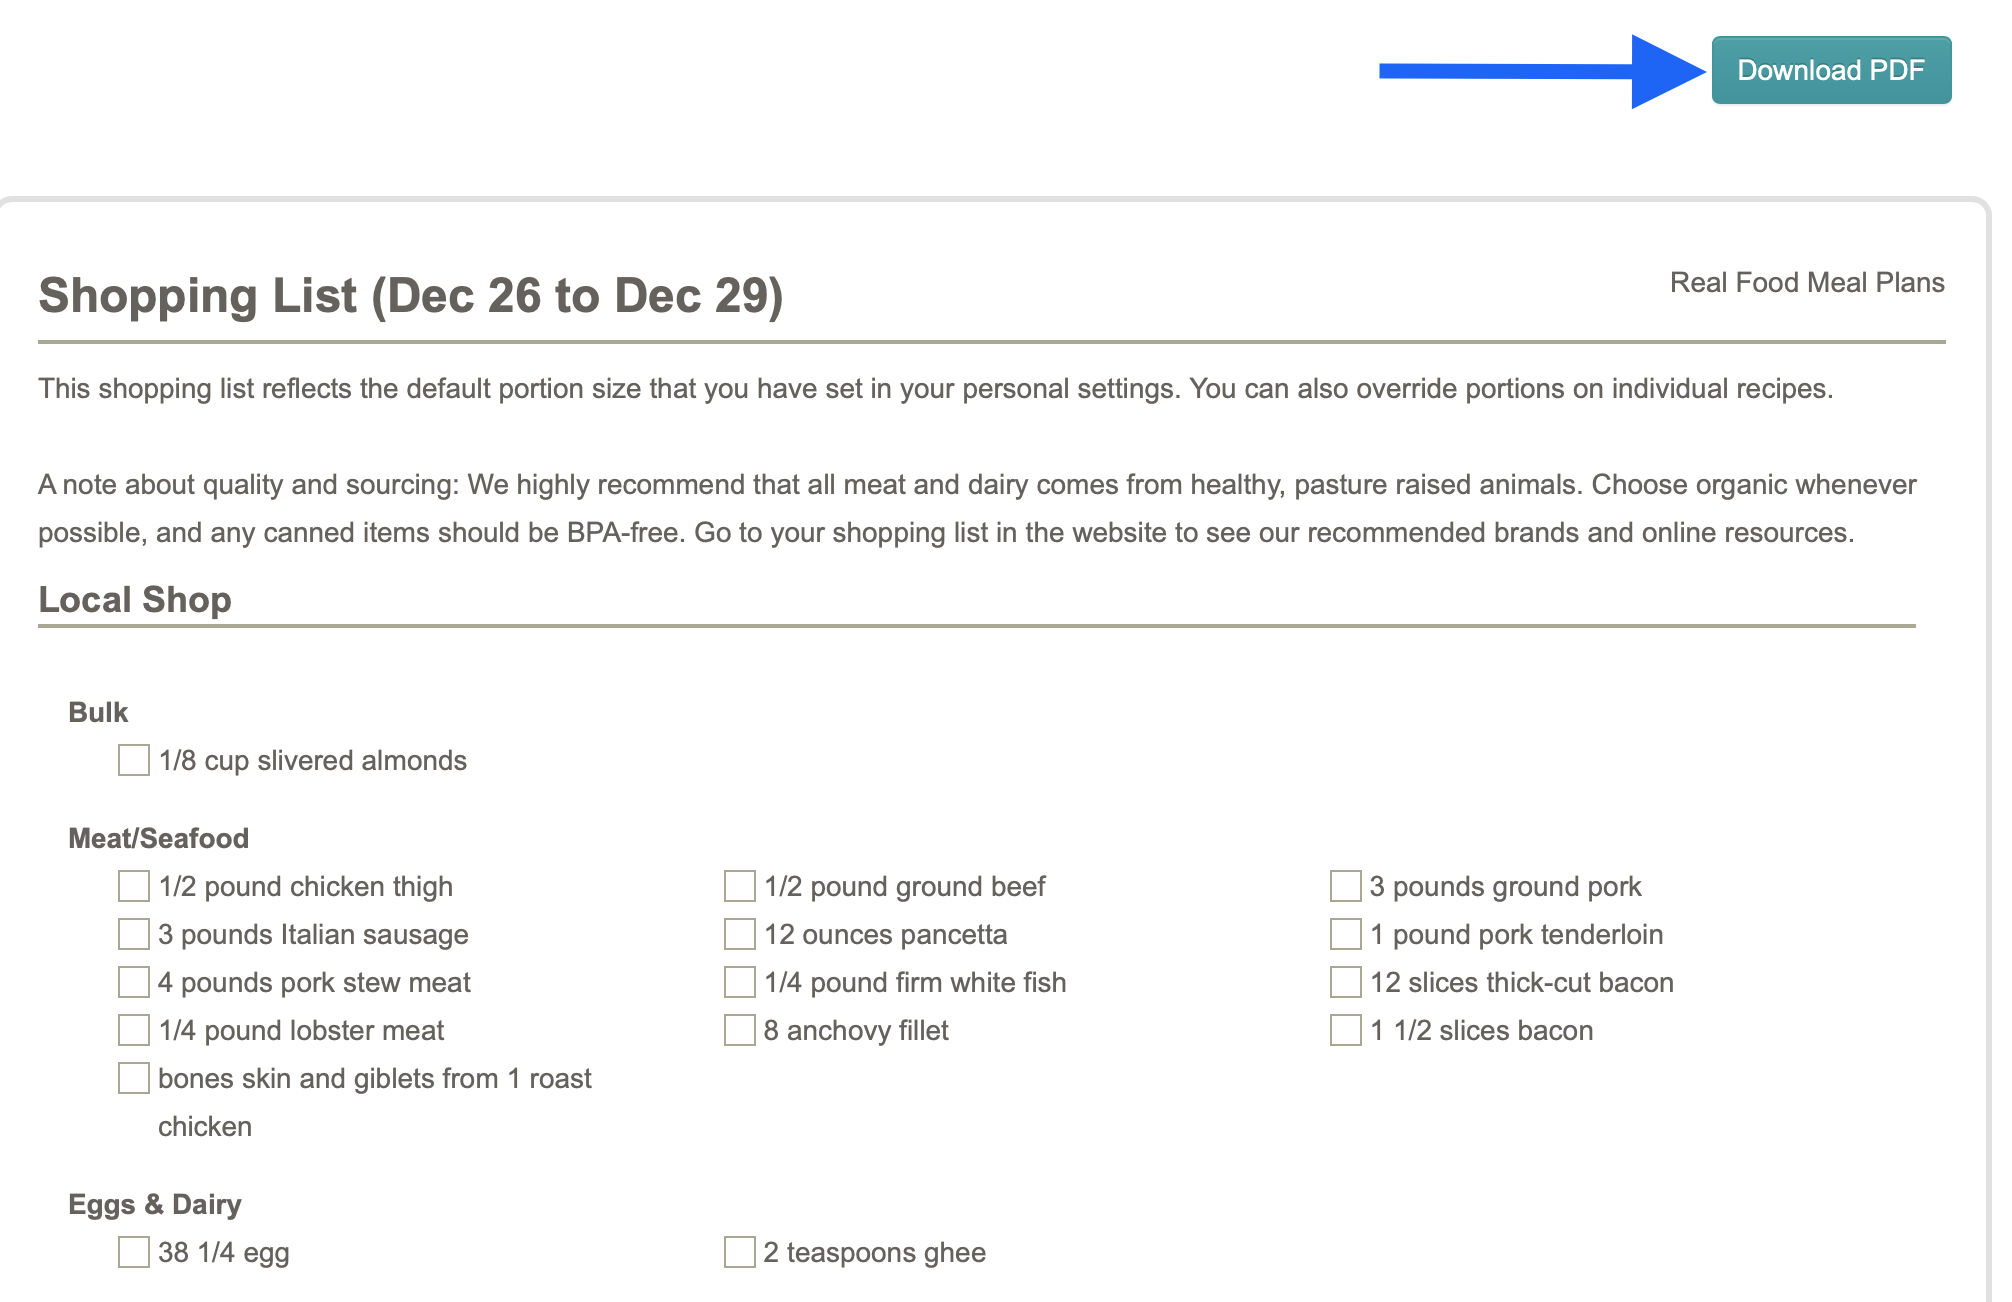Screen dimensions: 2012x1302
Task: Mark 4 pounds pork stew meat checkbox
Action: tap(134, 982)
